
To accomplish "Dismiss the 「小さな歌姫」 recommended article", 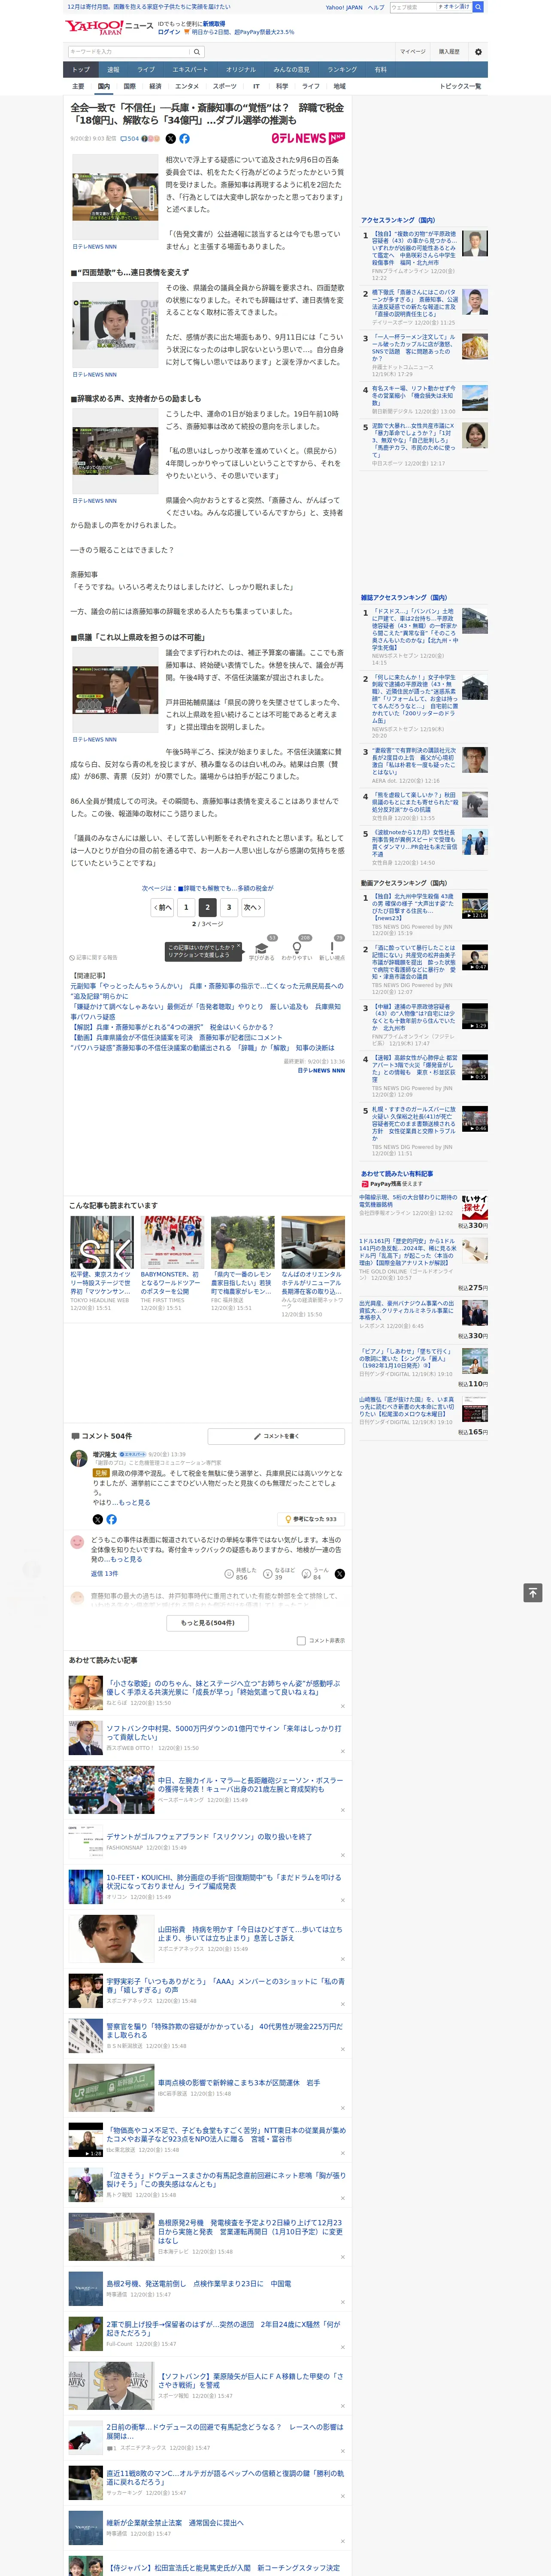I will coord(343,1706).
